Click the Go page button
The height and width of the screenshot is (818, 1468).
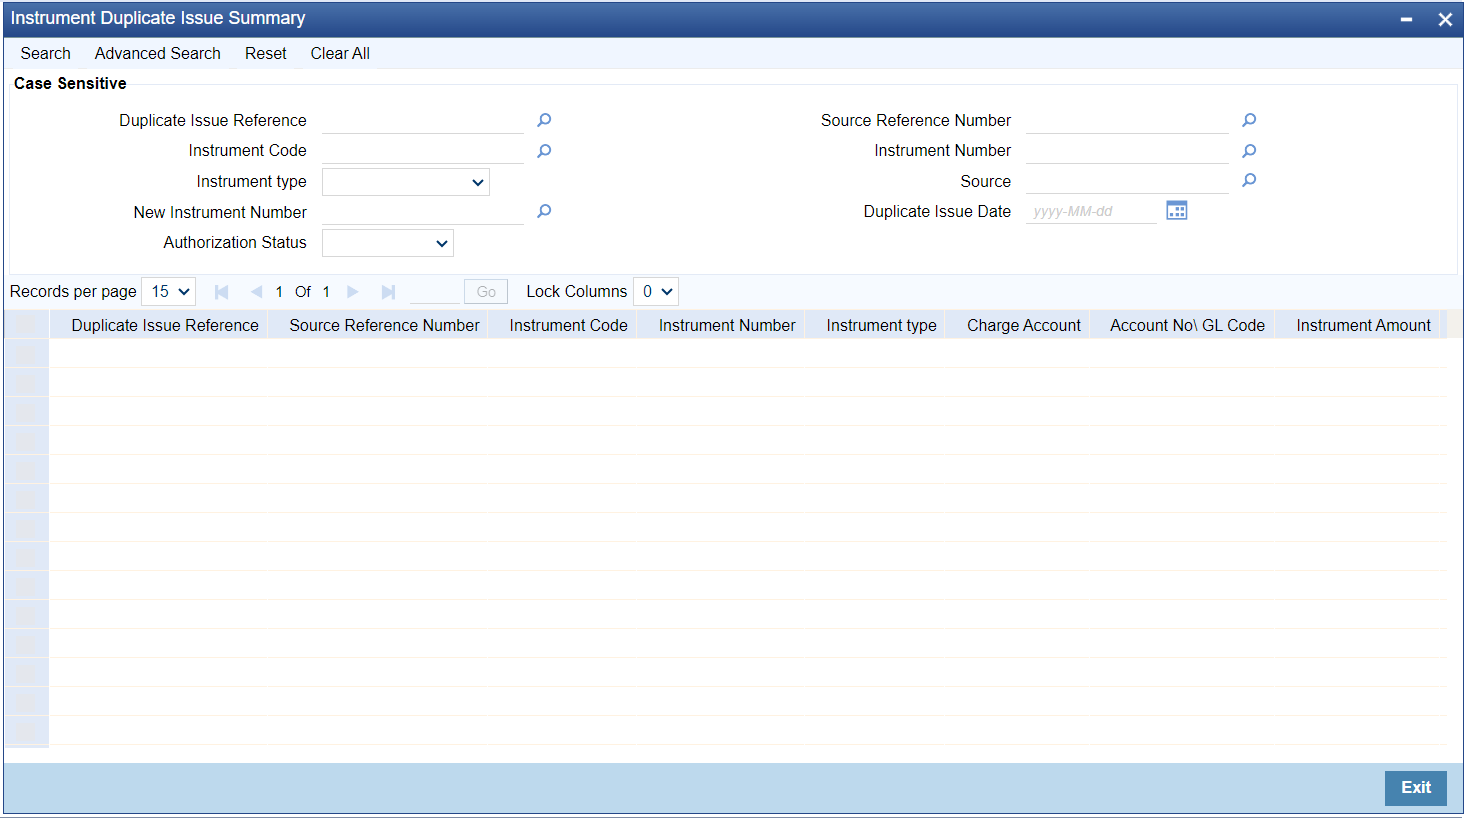coord(486,292)
